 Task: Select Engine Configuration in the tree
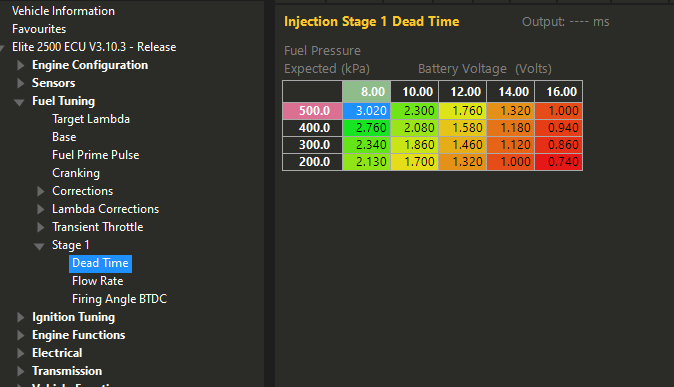coord(90,65)
